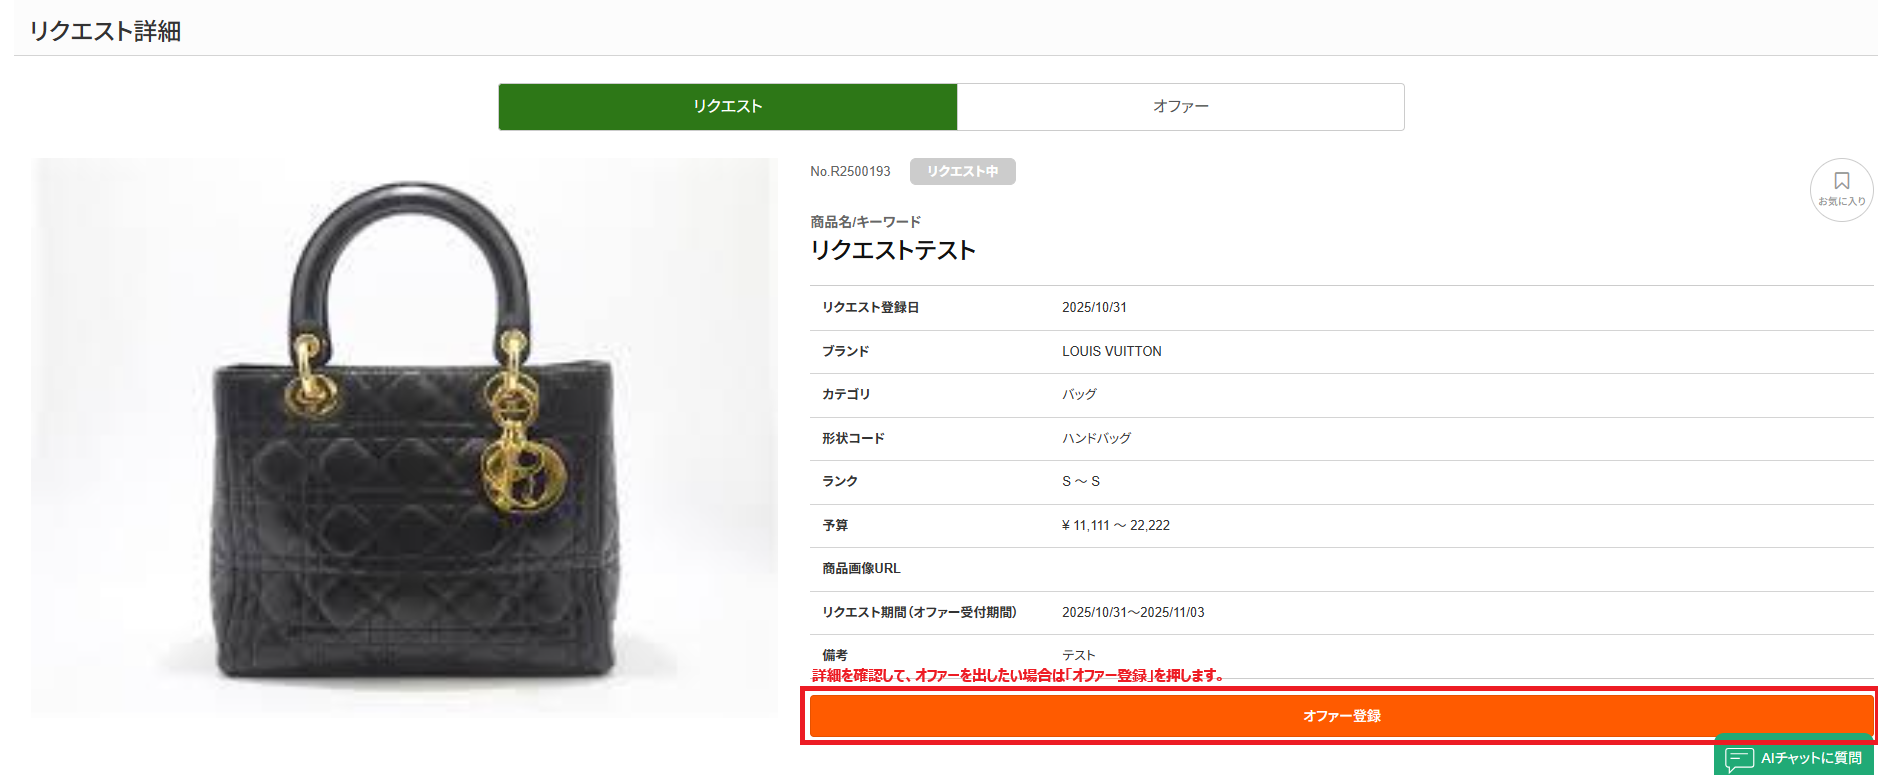Click the red offer registration instruction text
The height and width of the screenshot is (775, 1878).
tap(1018, 676)
